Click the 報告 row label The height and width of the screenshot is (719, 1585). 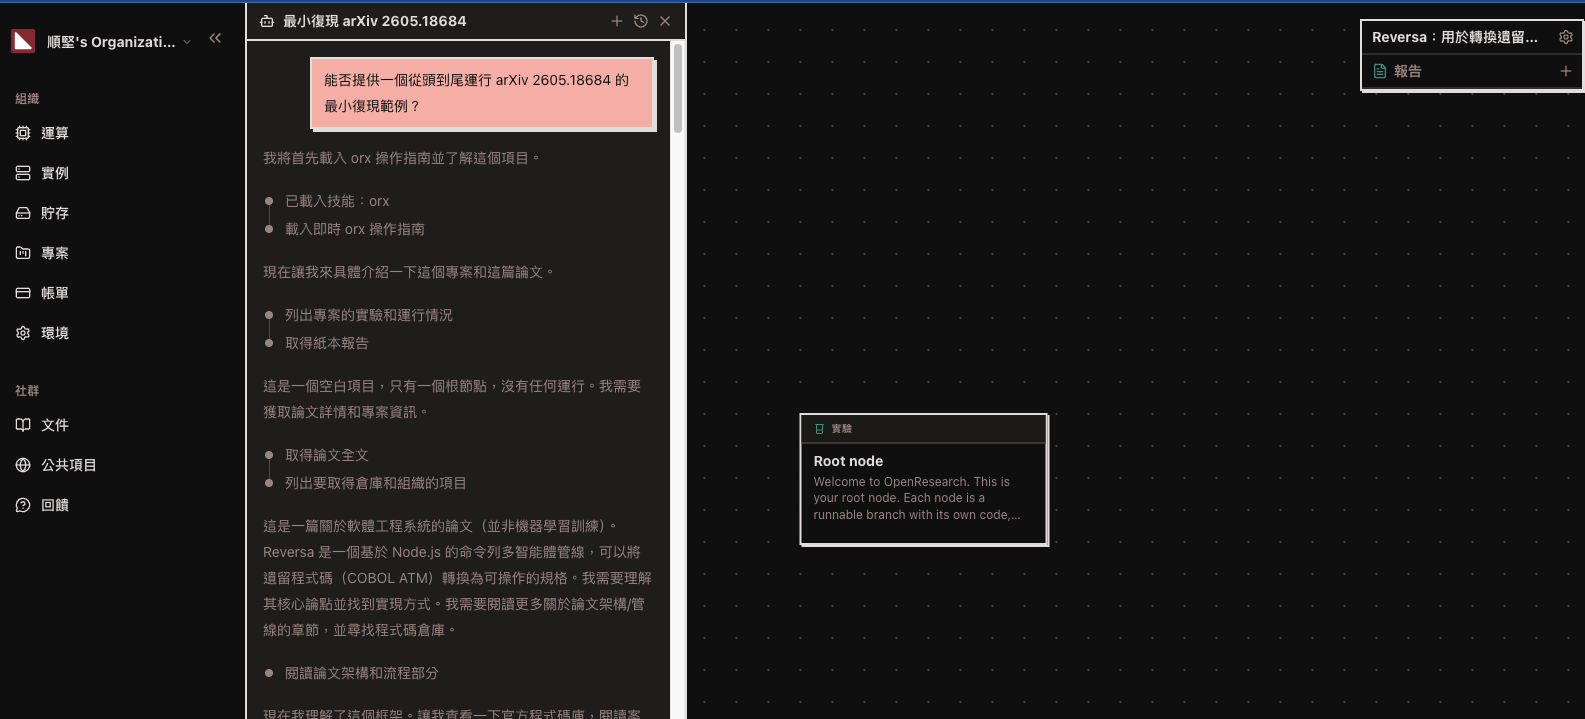point(1408,71)
